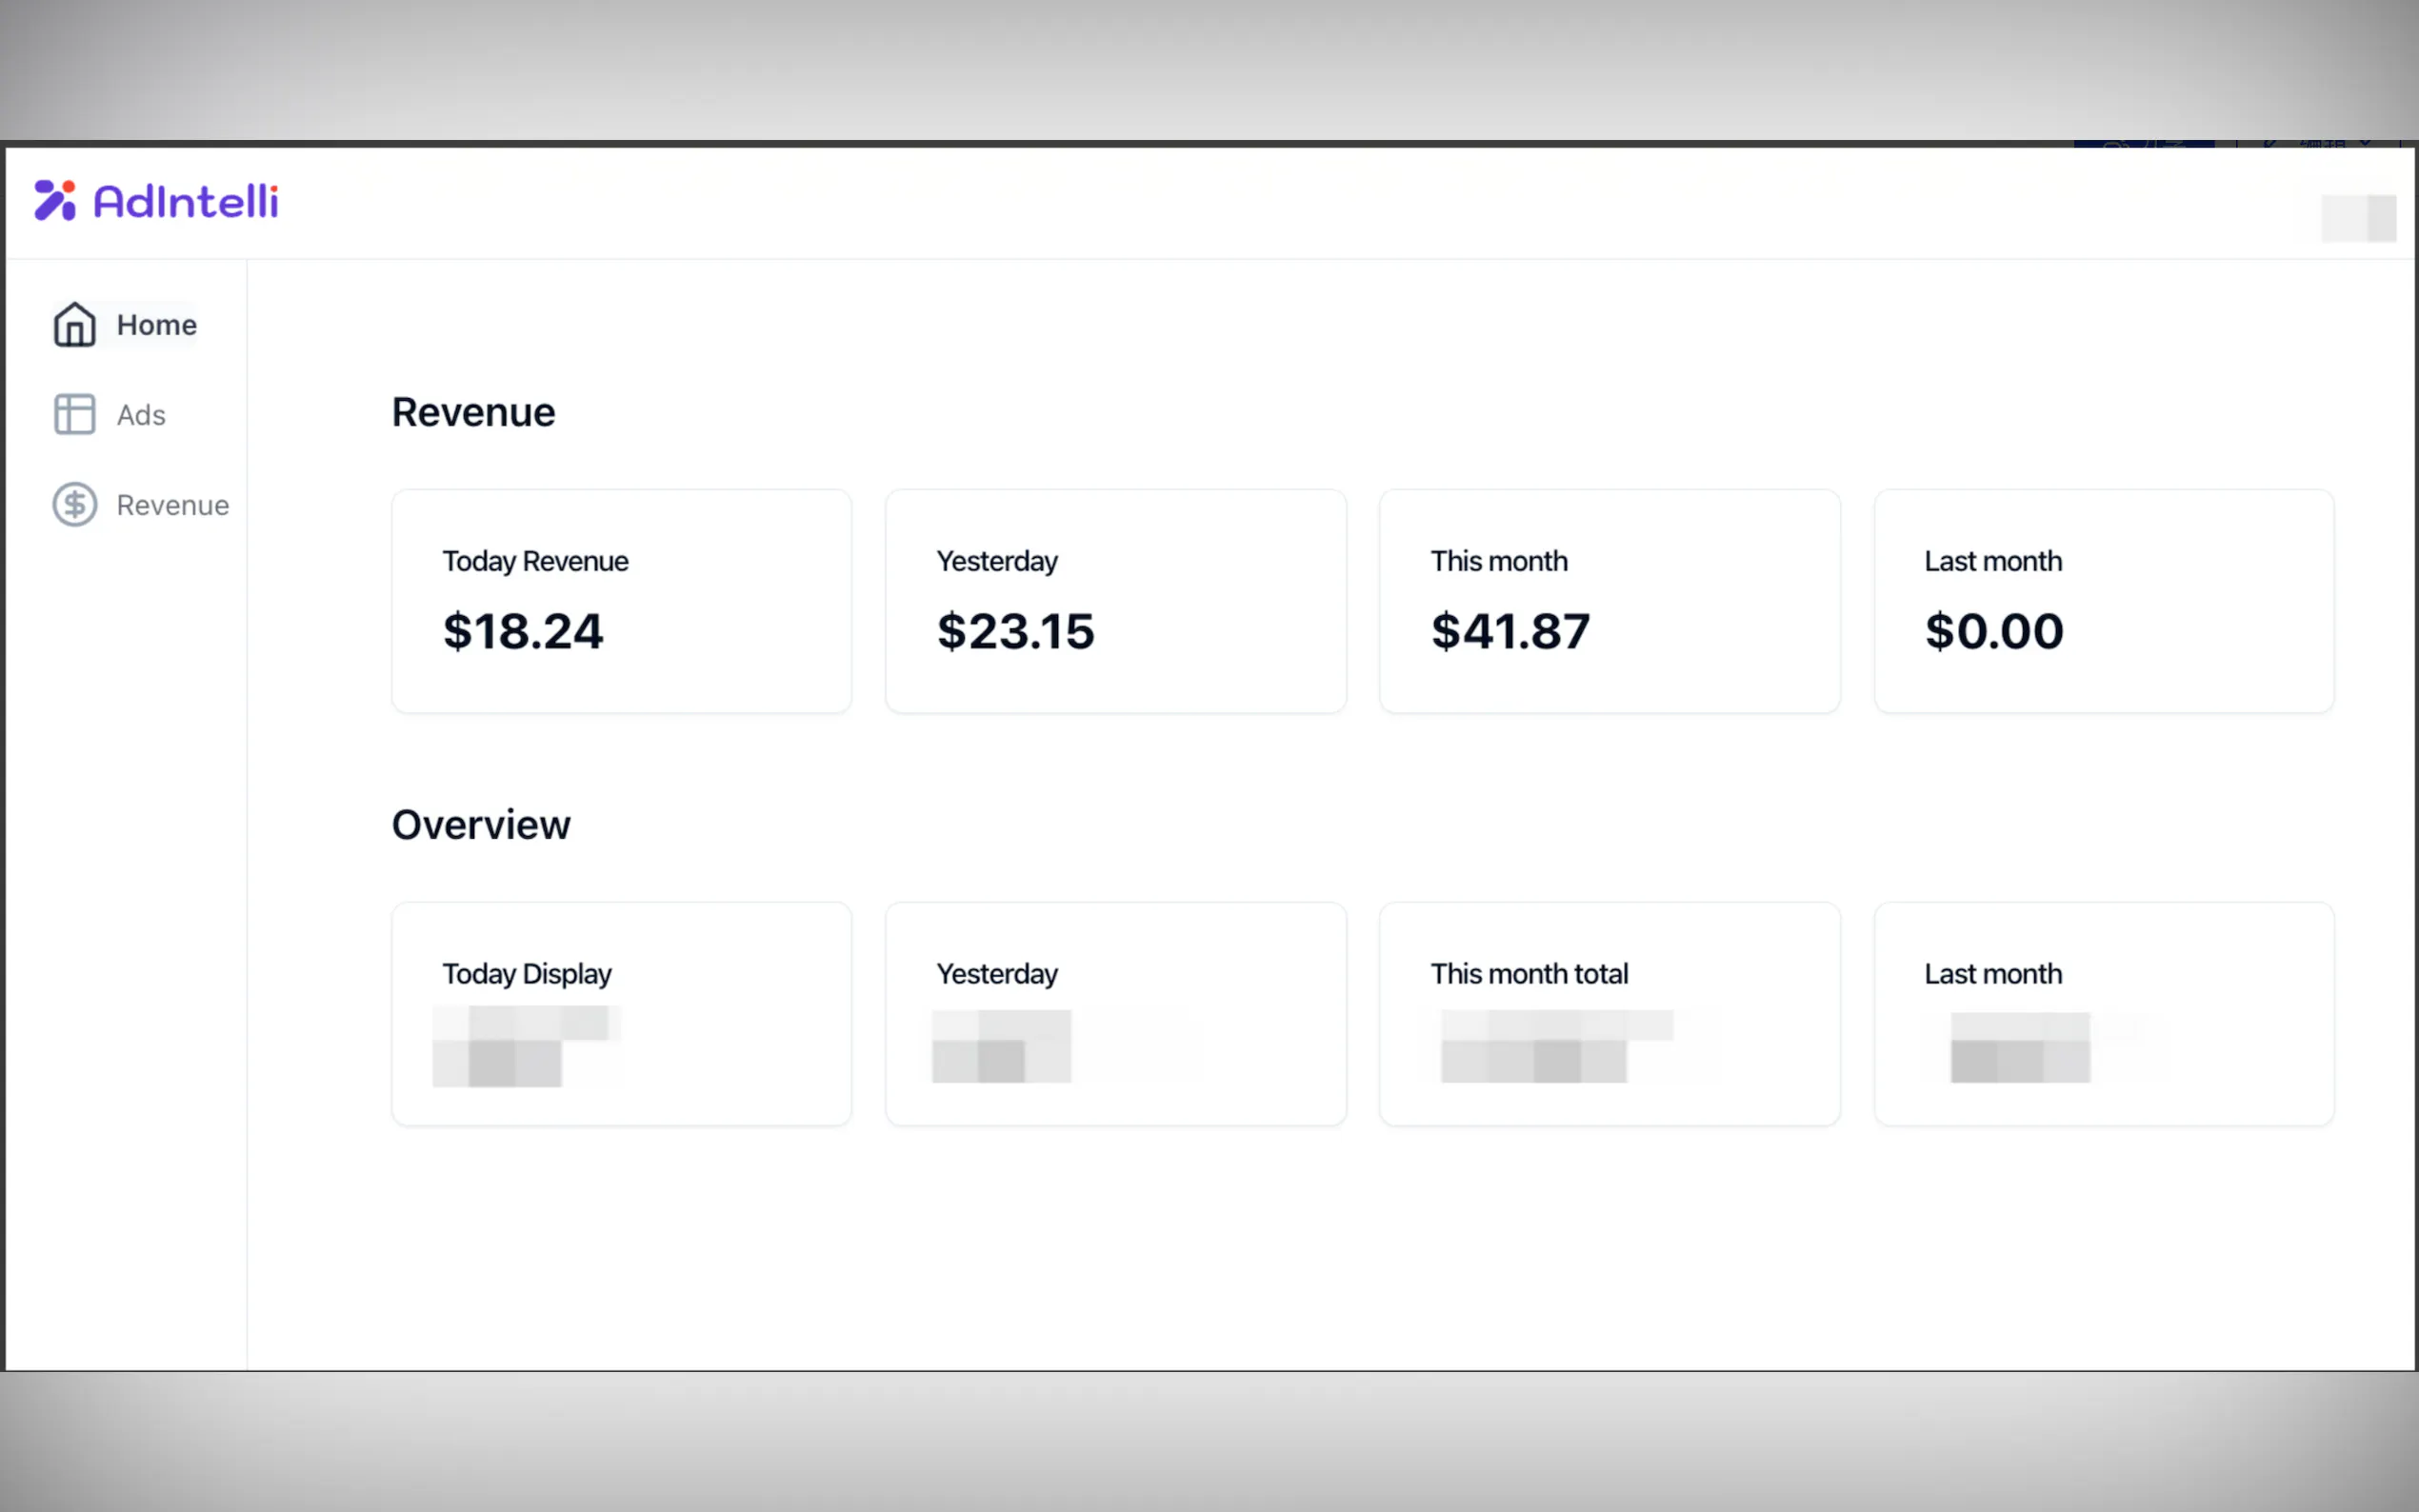2419x1512 pixels.
Task: Open the Revenue sidebar label
Action: coord(172,505)
